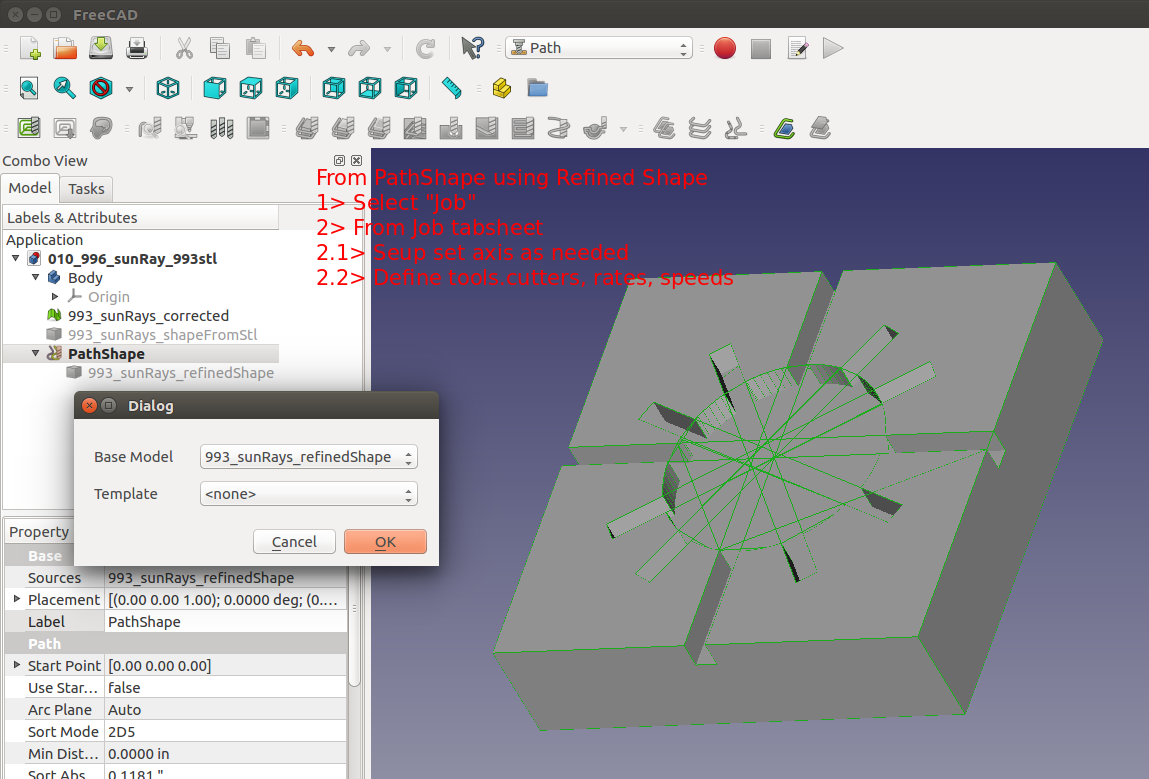Click the Create Part yellow icon

point(502,88)
